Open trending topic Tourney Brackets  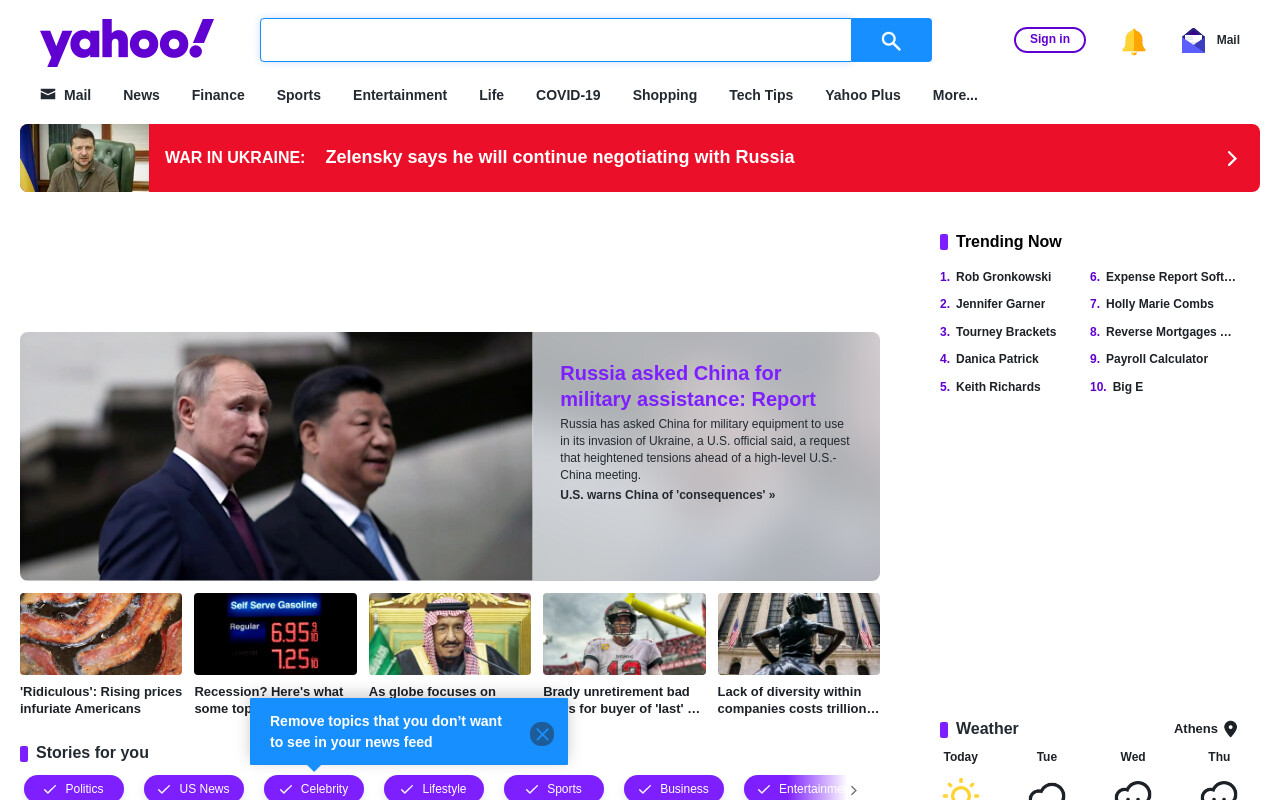point(1006,332)
